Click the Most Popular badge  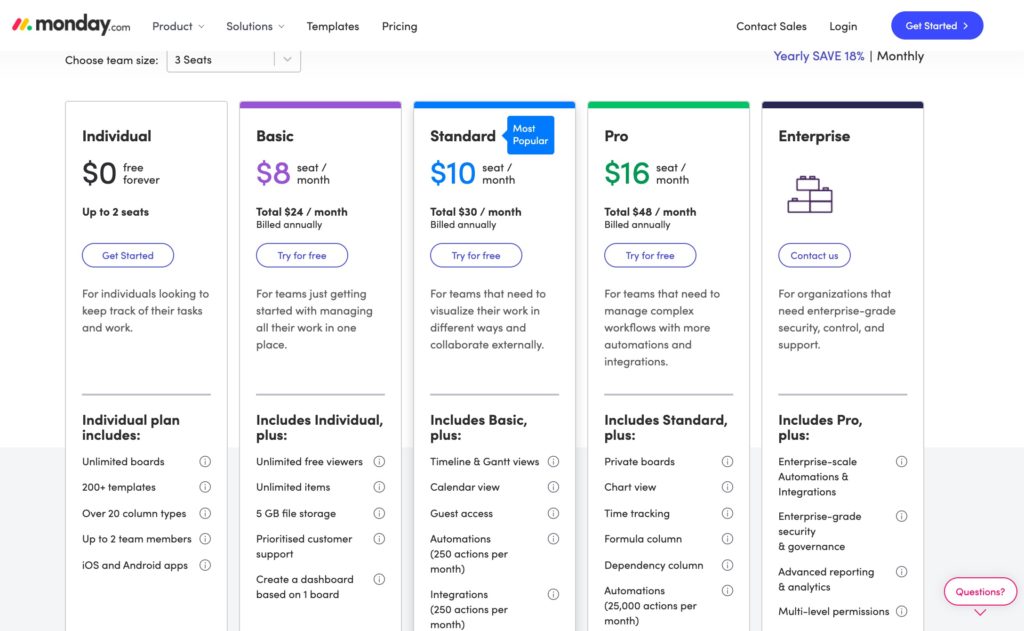click(530, 135)
